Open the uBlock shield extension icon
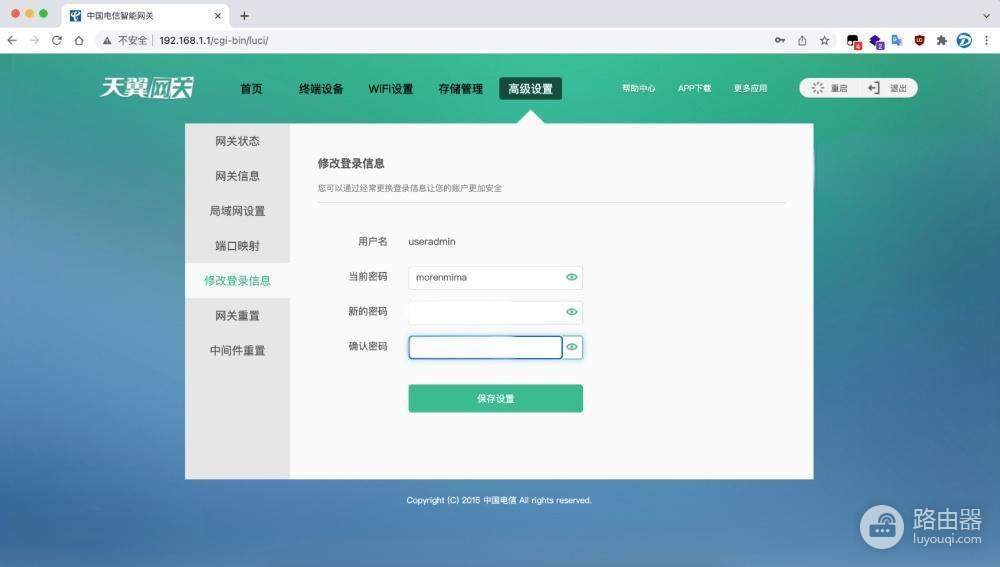The height and width of the screenshot is (567, 1000). point(920,40)
